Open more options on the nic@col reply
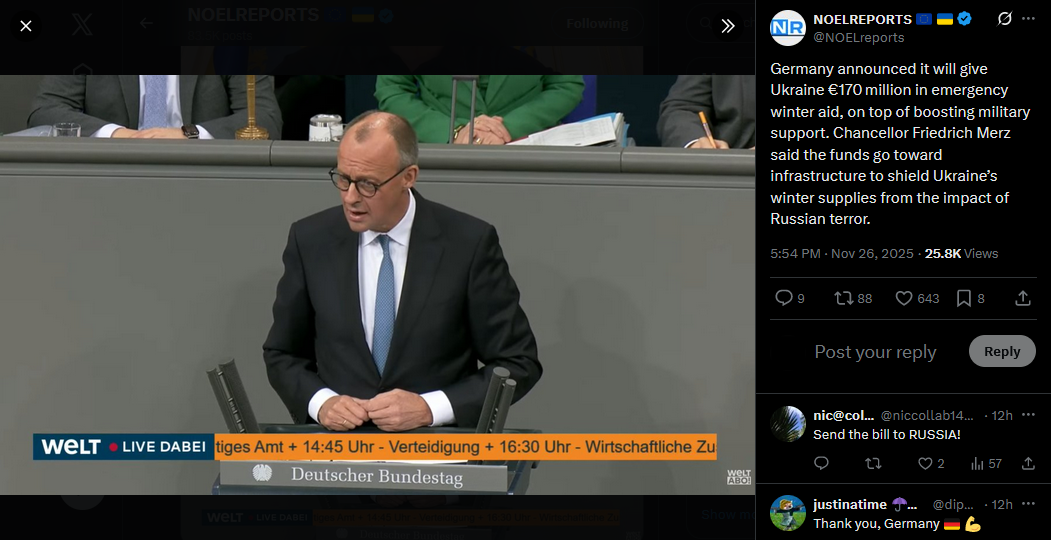This screenshot has width=1051, height=540. pos(1028,415)
